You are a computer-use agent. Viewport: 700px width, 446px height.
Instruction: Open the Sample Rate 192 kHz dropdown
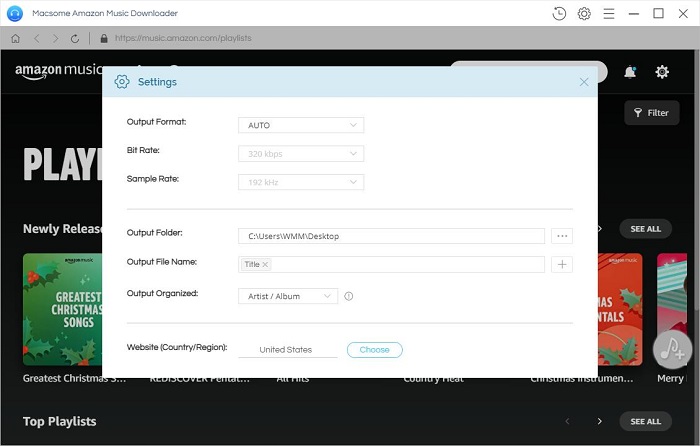(301, 182)
